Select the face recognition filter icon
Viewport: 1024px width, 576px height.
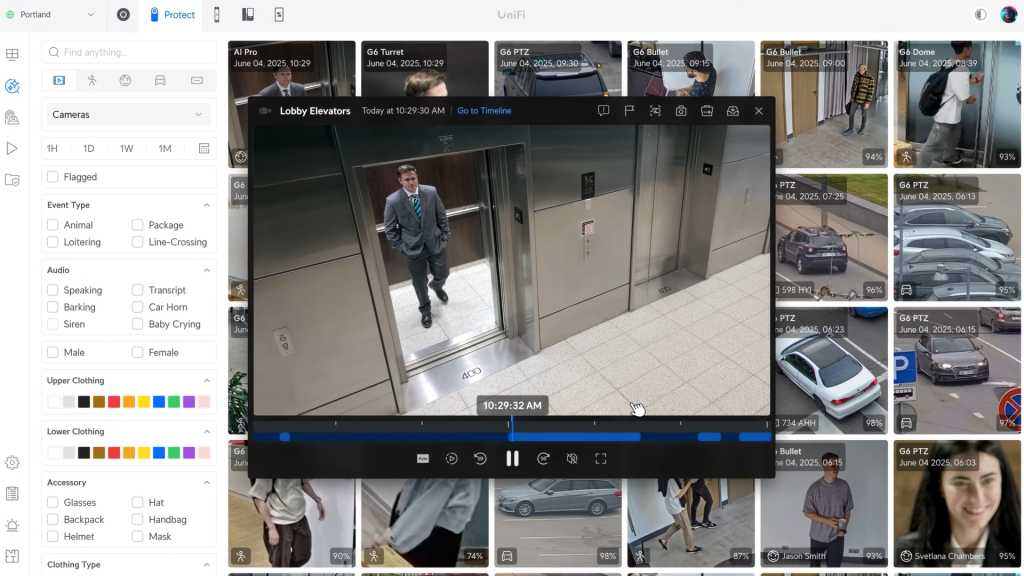126,80
